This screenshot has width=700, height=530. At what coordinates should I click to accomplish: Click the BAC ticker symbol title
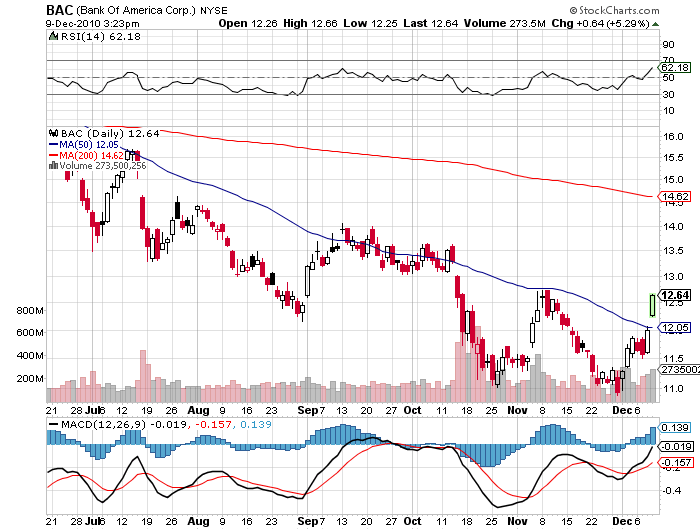[60, 10]
